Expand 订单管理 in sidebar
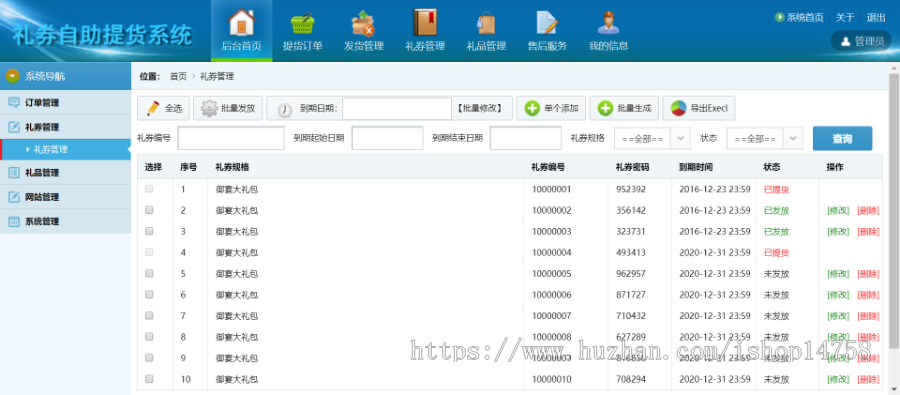The image size is (900, 395). tap(65, 103)
